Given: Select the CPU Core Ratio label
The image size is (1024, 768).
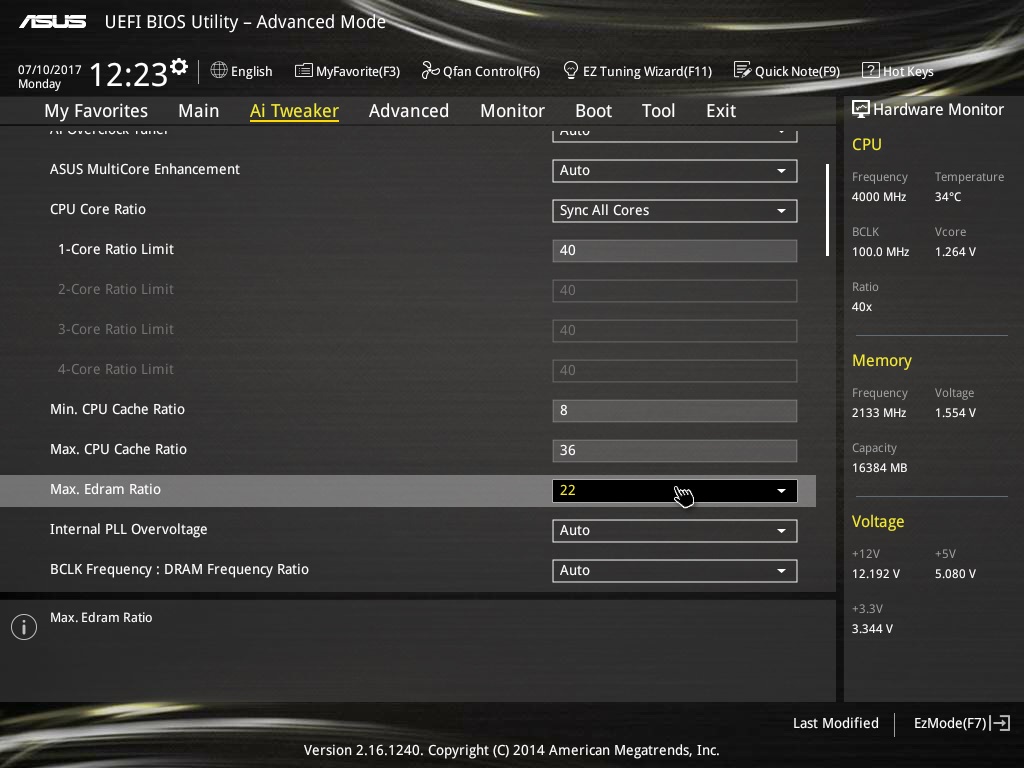Looking at the screenshot, I should point(98,209).
